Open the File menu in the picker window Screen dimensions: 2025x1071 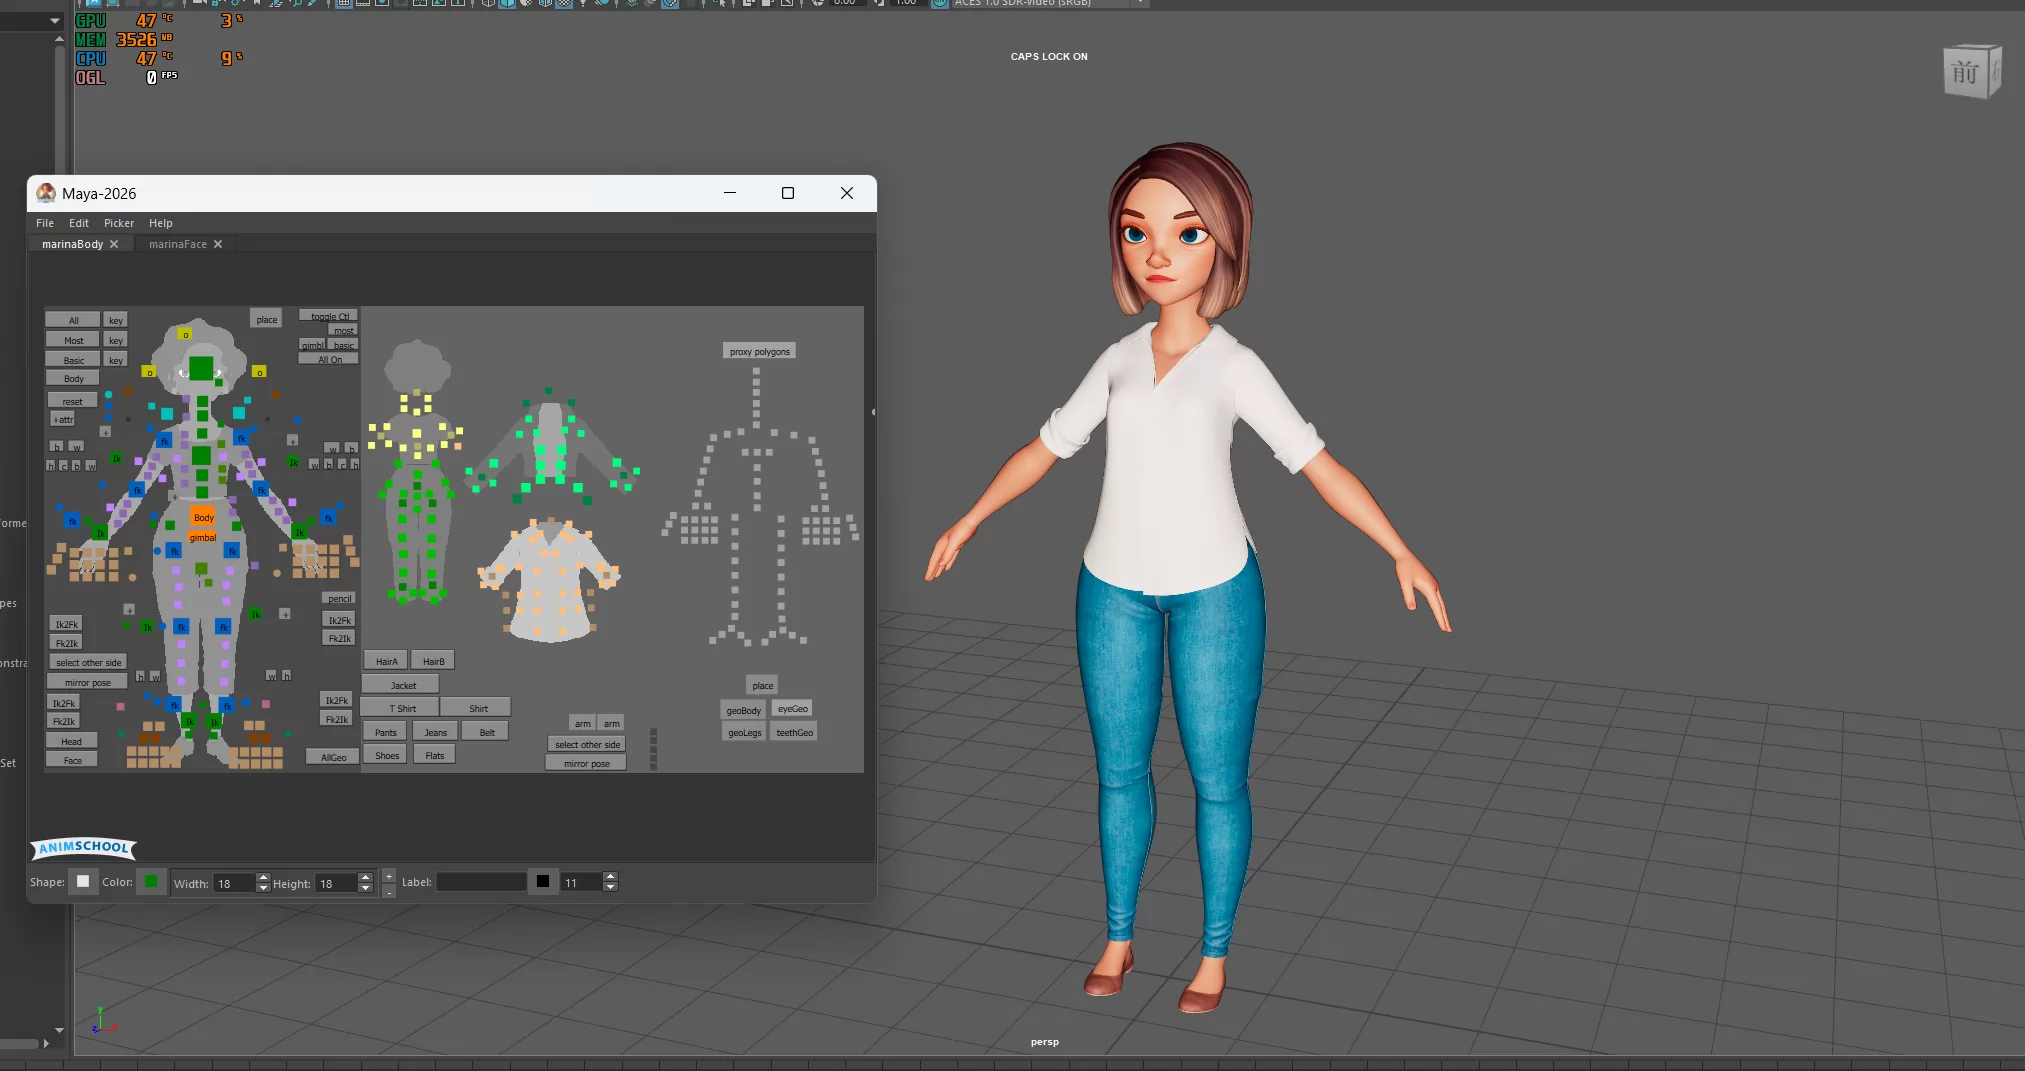pos(45,223)
